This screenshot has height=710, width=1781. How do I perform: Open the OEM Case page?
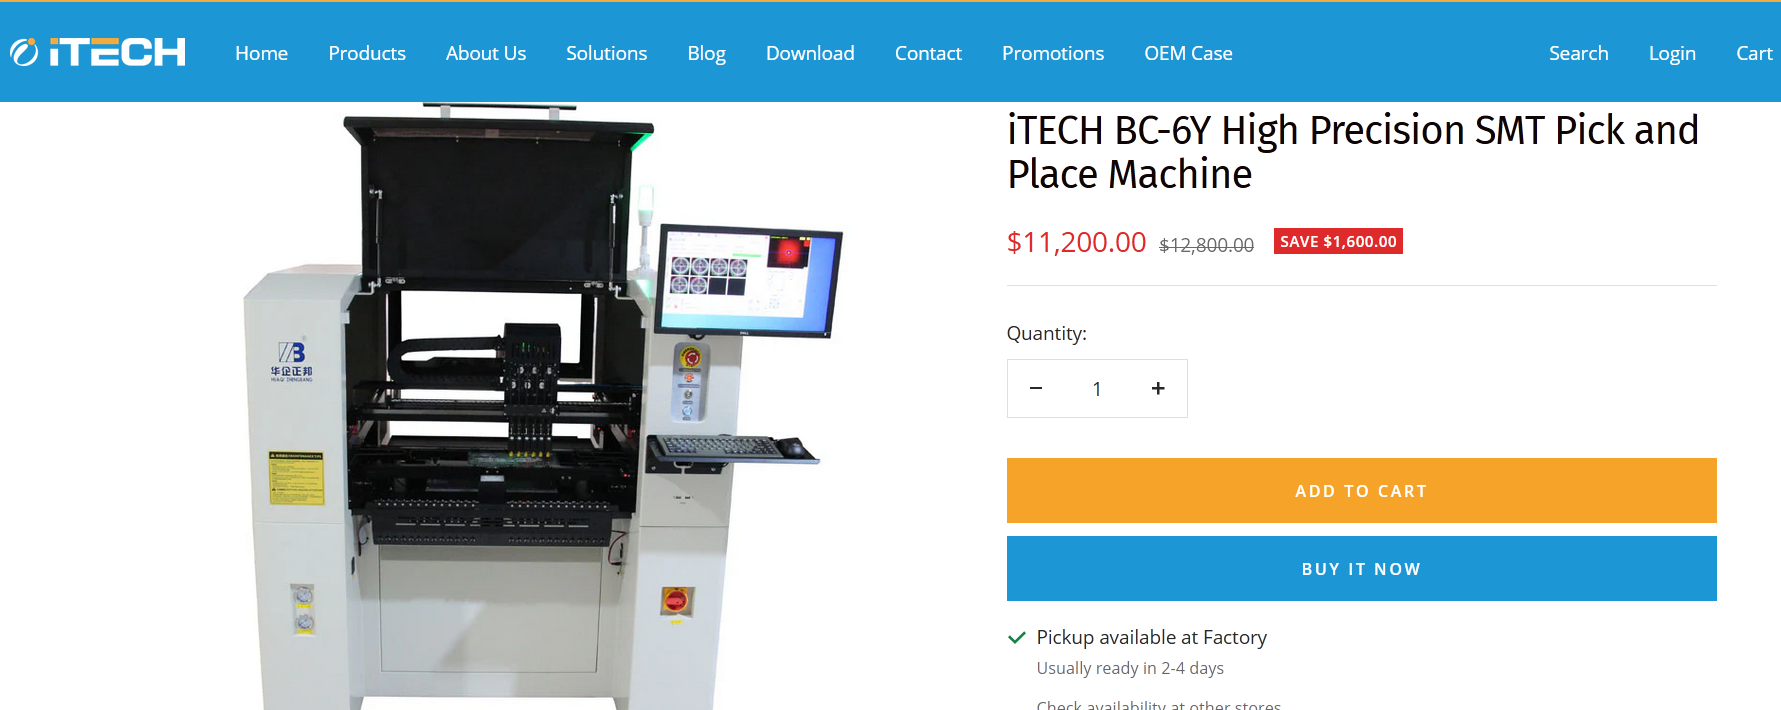(x=1188, y=53)
